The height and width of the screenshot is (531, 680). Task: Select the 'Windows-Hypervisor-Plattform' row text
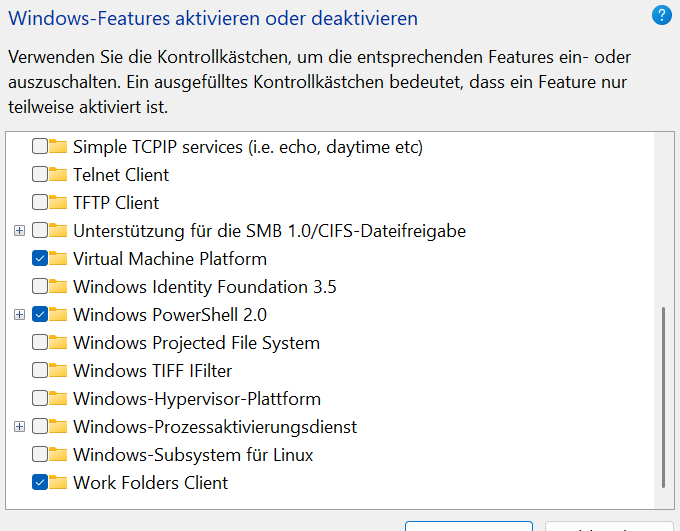point(197,399)
